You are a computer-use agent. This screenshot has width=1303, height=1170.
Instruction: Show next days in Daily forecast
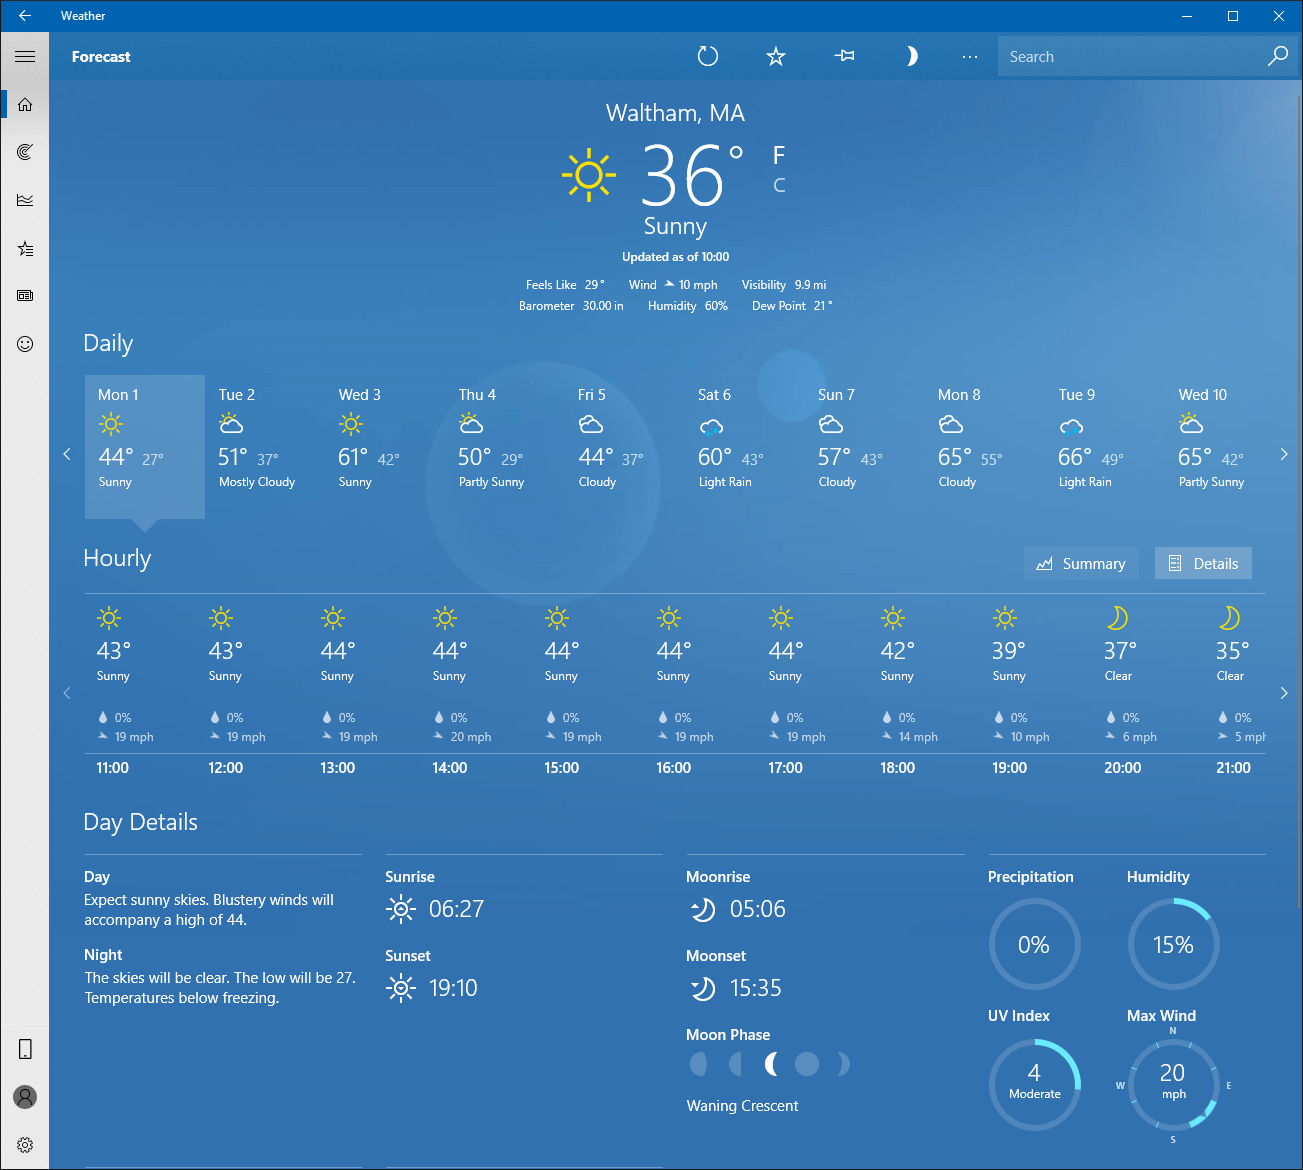pyautogui.click(x=1284, y=454)
